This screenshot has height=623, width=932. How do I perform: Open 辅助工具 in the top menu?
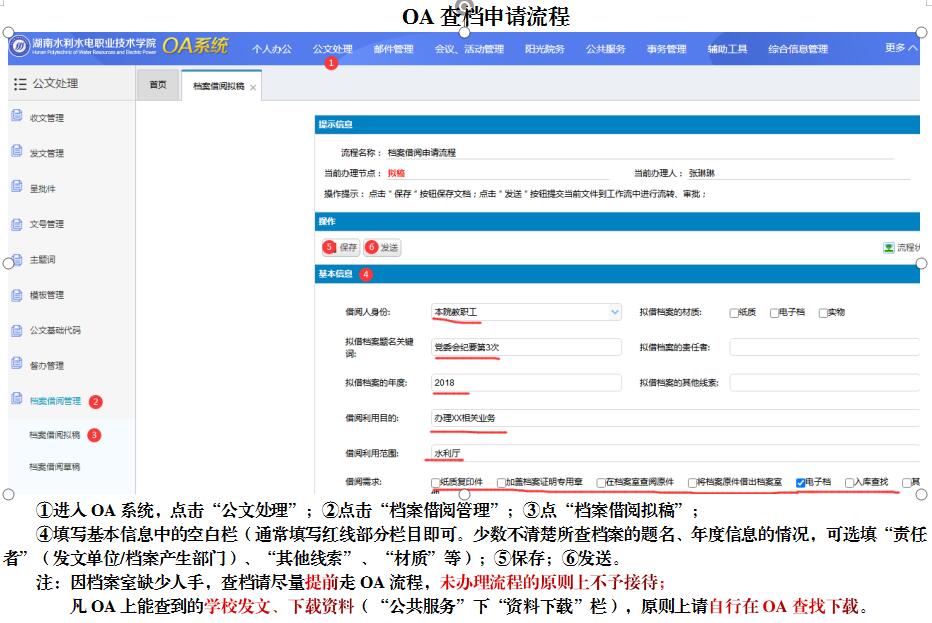(x=727, y=49)
